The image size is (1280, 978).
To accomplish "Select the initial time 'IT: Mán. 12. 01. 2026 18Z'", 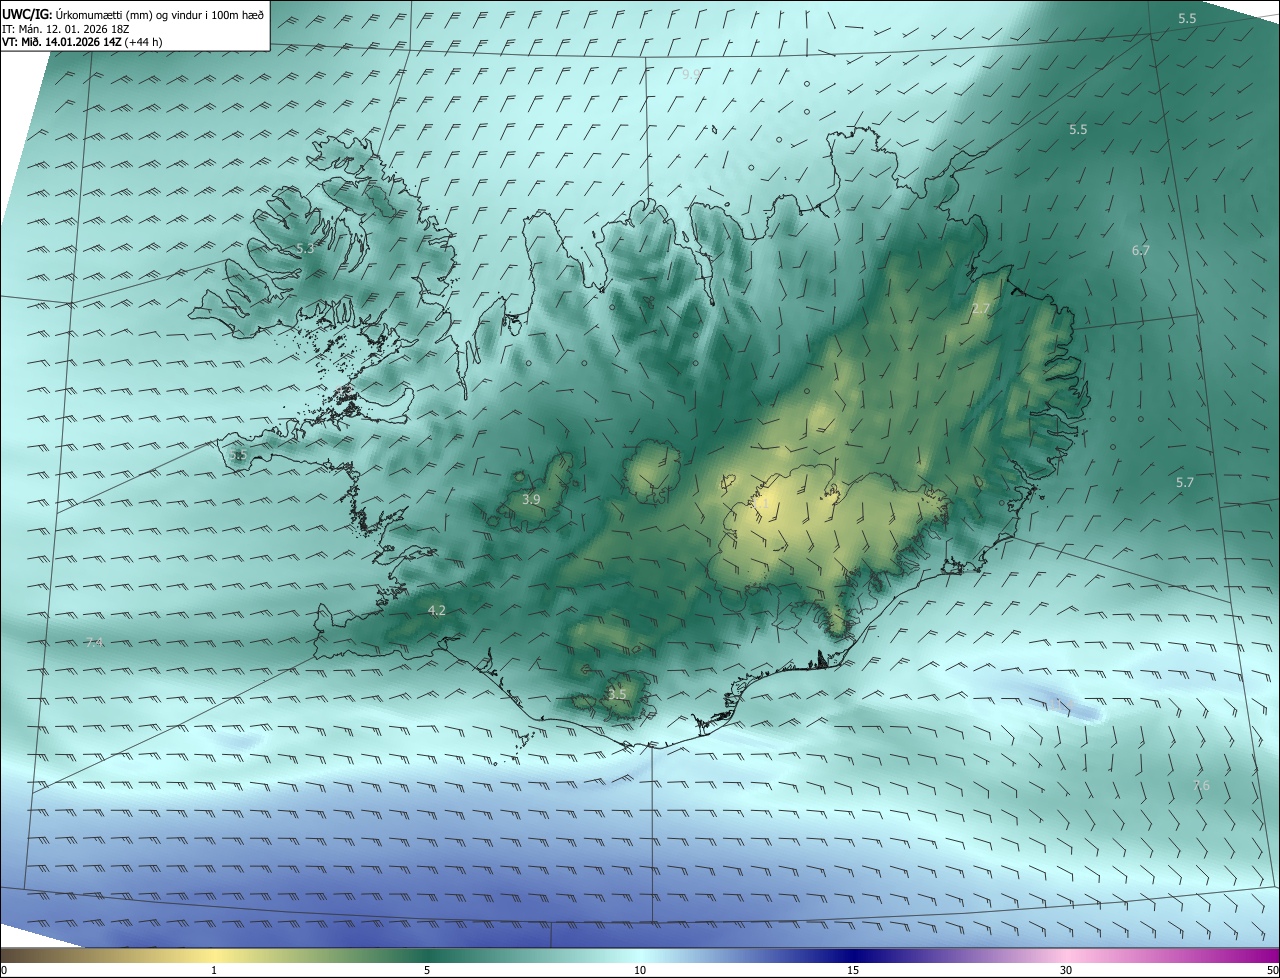I will tap(64, 29).
